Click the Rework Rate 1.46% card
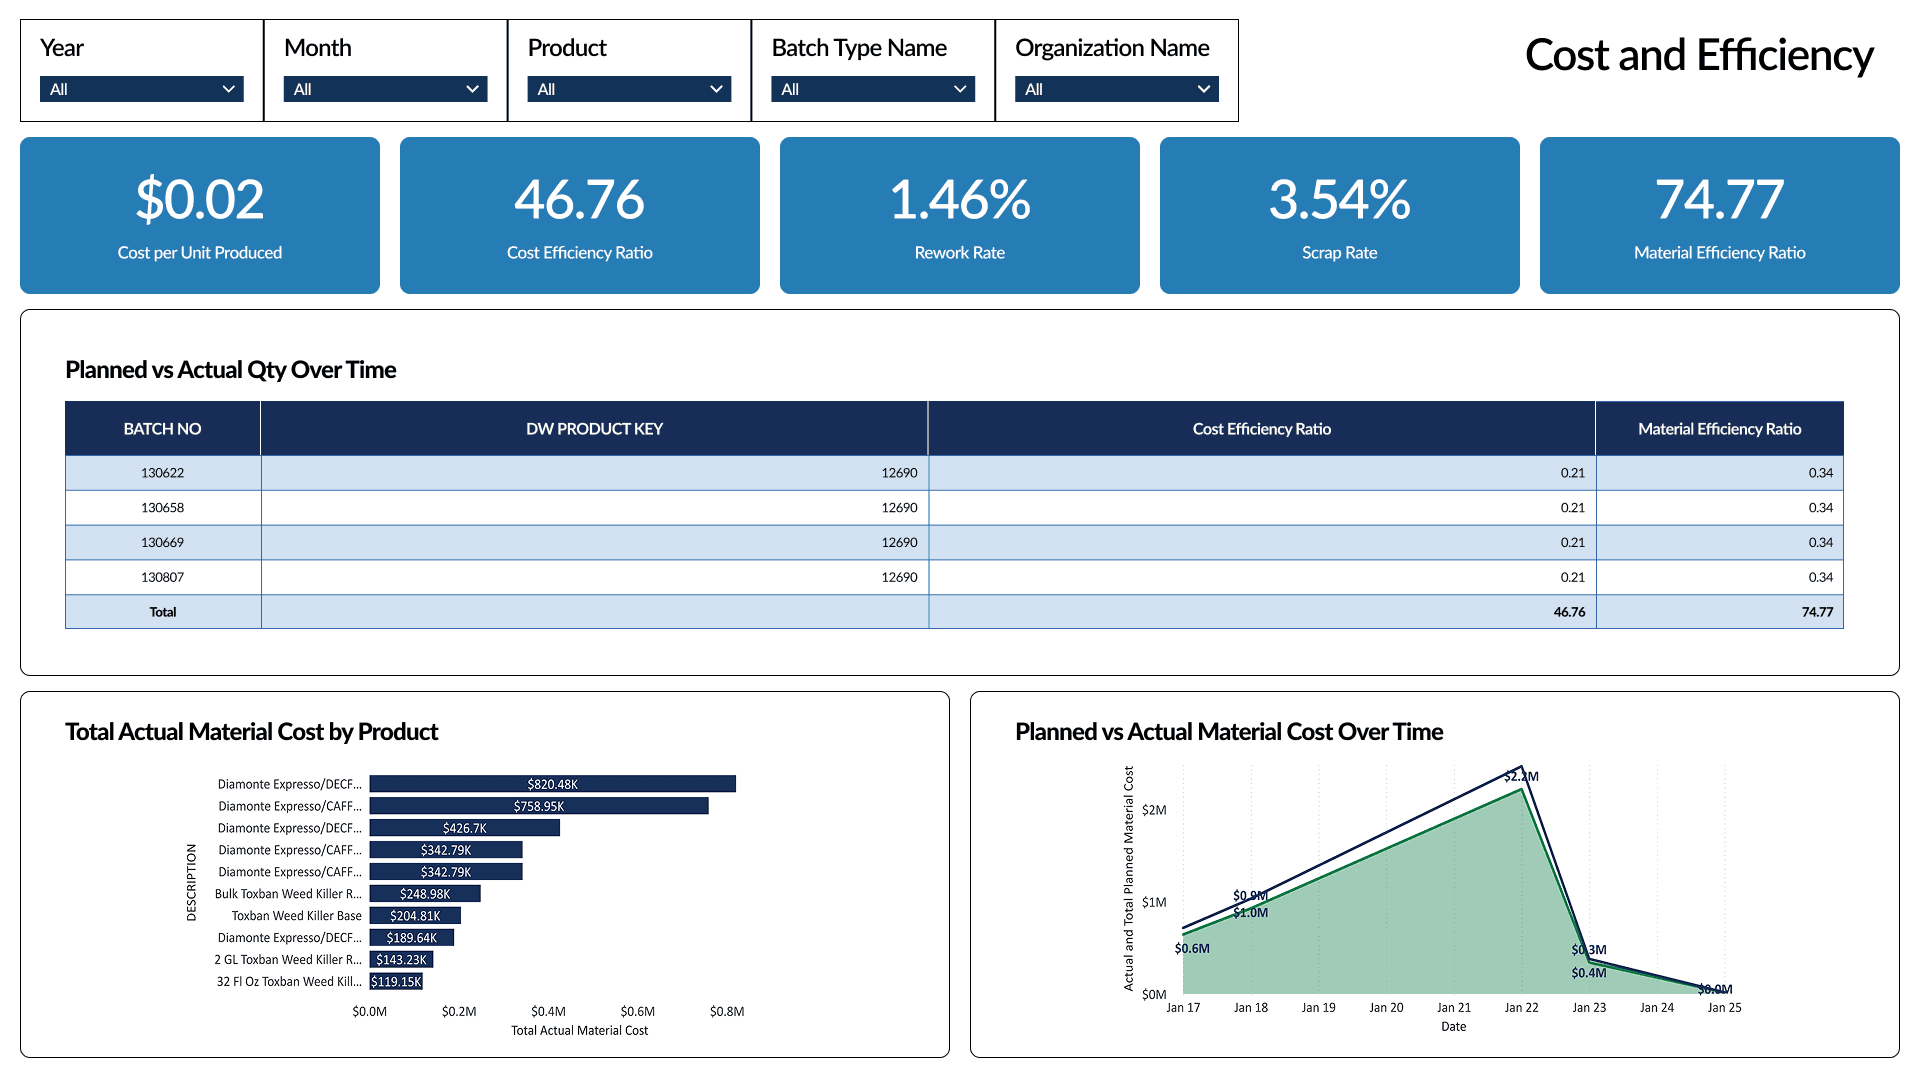1920x1080 pixels. [x=959, y=215]
